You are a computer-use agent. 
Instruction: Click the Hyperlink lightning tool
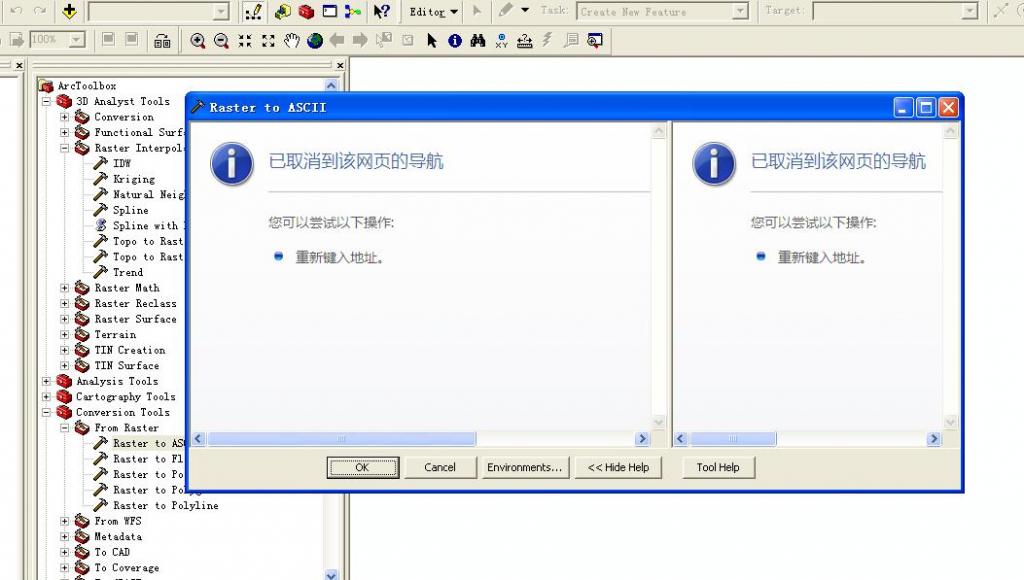547,40
